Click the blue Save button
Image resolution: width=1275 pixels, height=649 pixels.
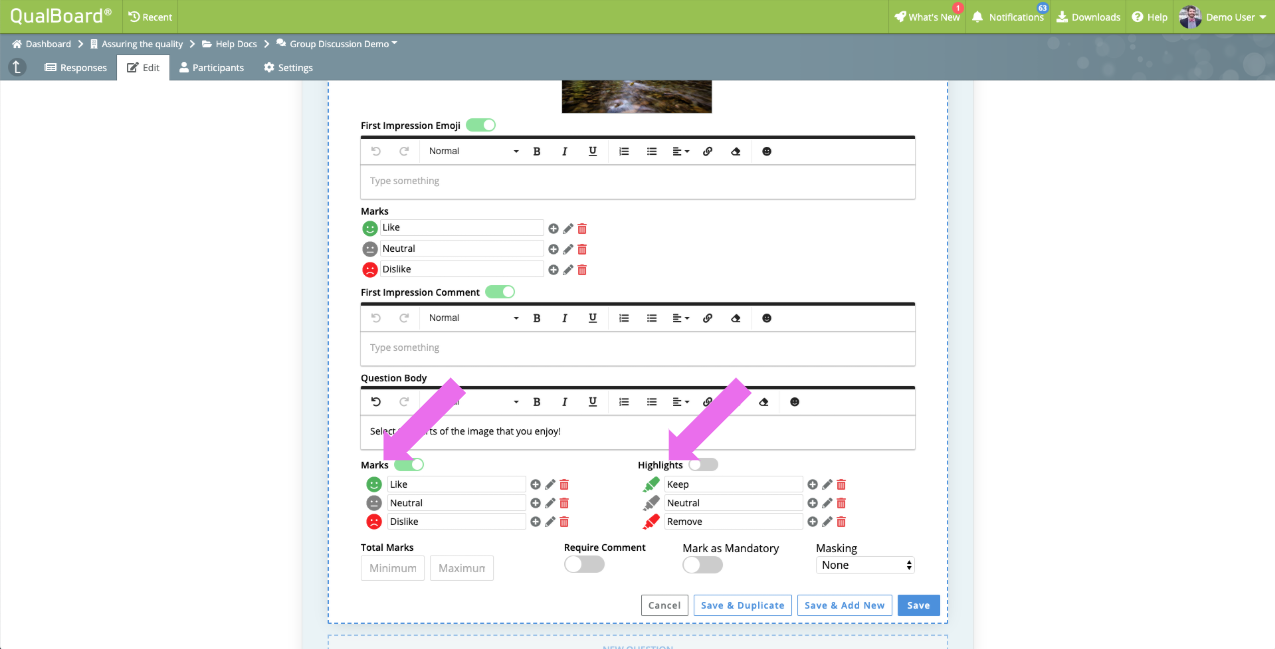[918, 605]
